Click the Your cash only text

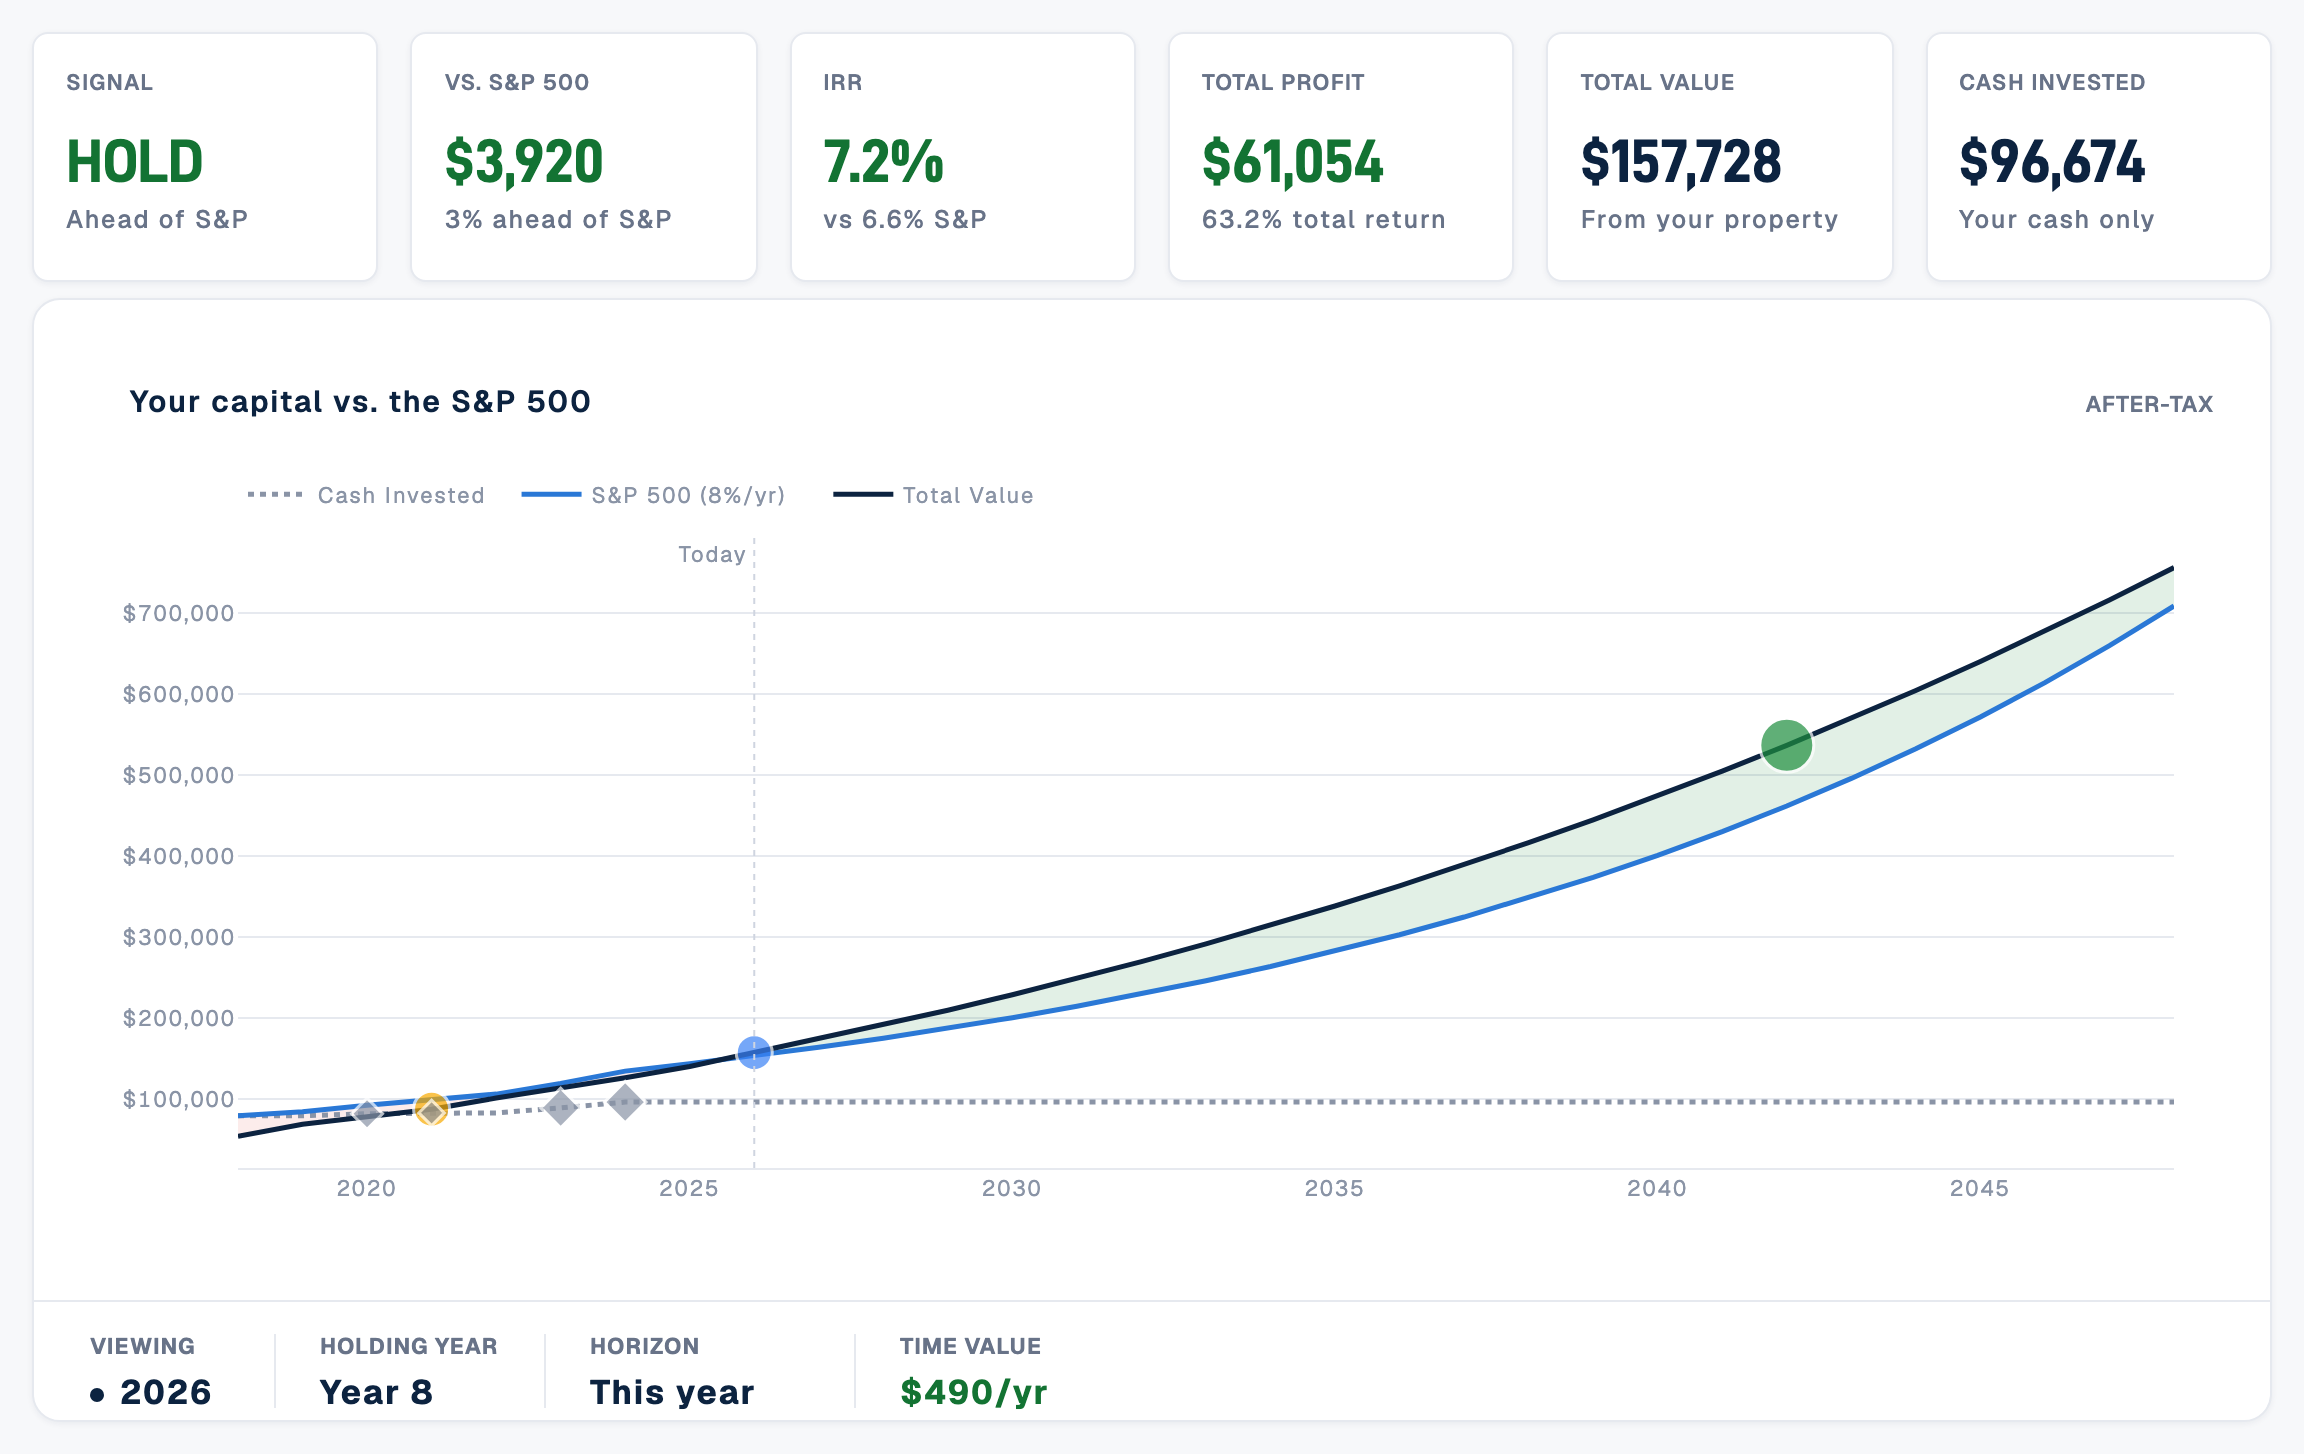[x=2057, y=219]
